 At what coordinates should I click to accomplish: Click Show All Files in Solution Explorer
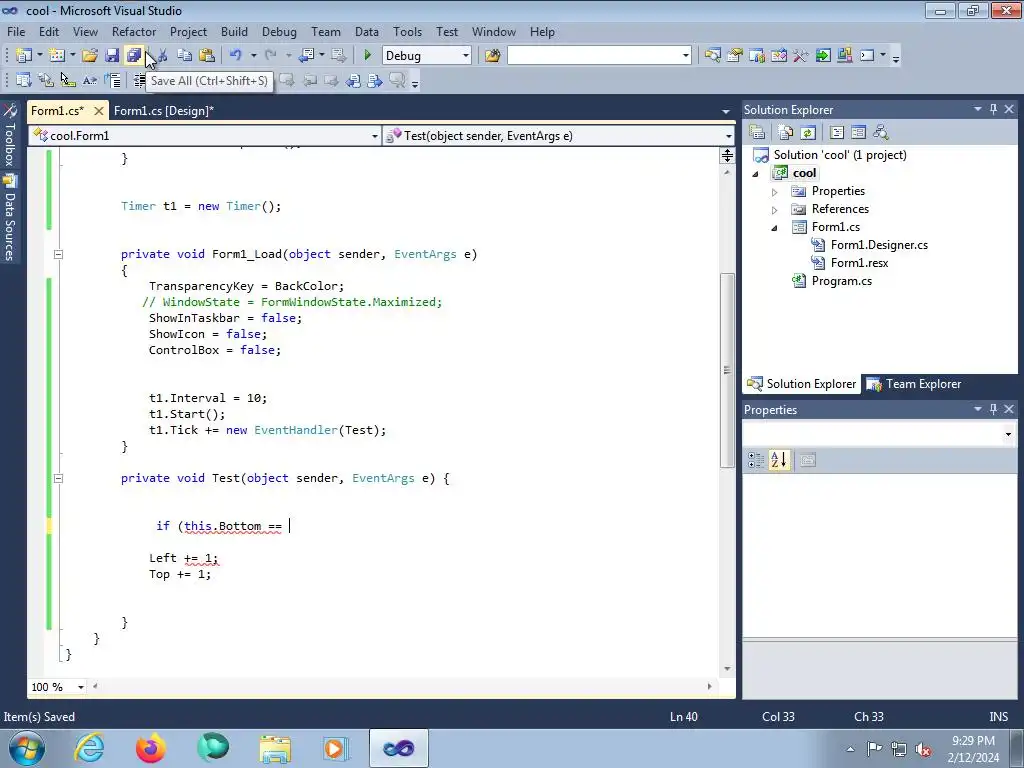786,133
